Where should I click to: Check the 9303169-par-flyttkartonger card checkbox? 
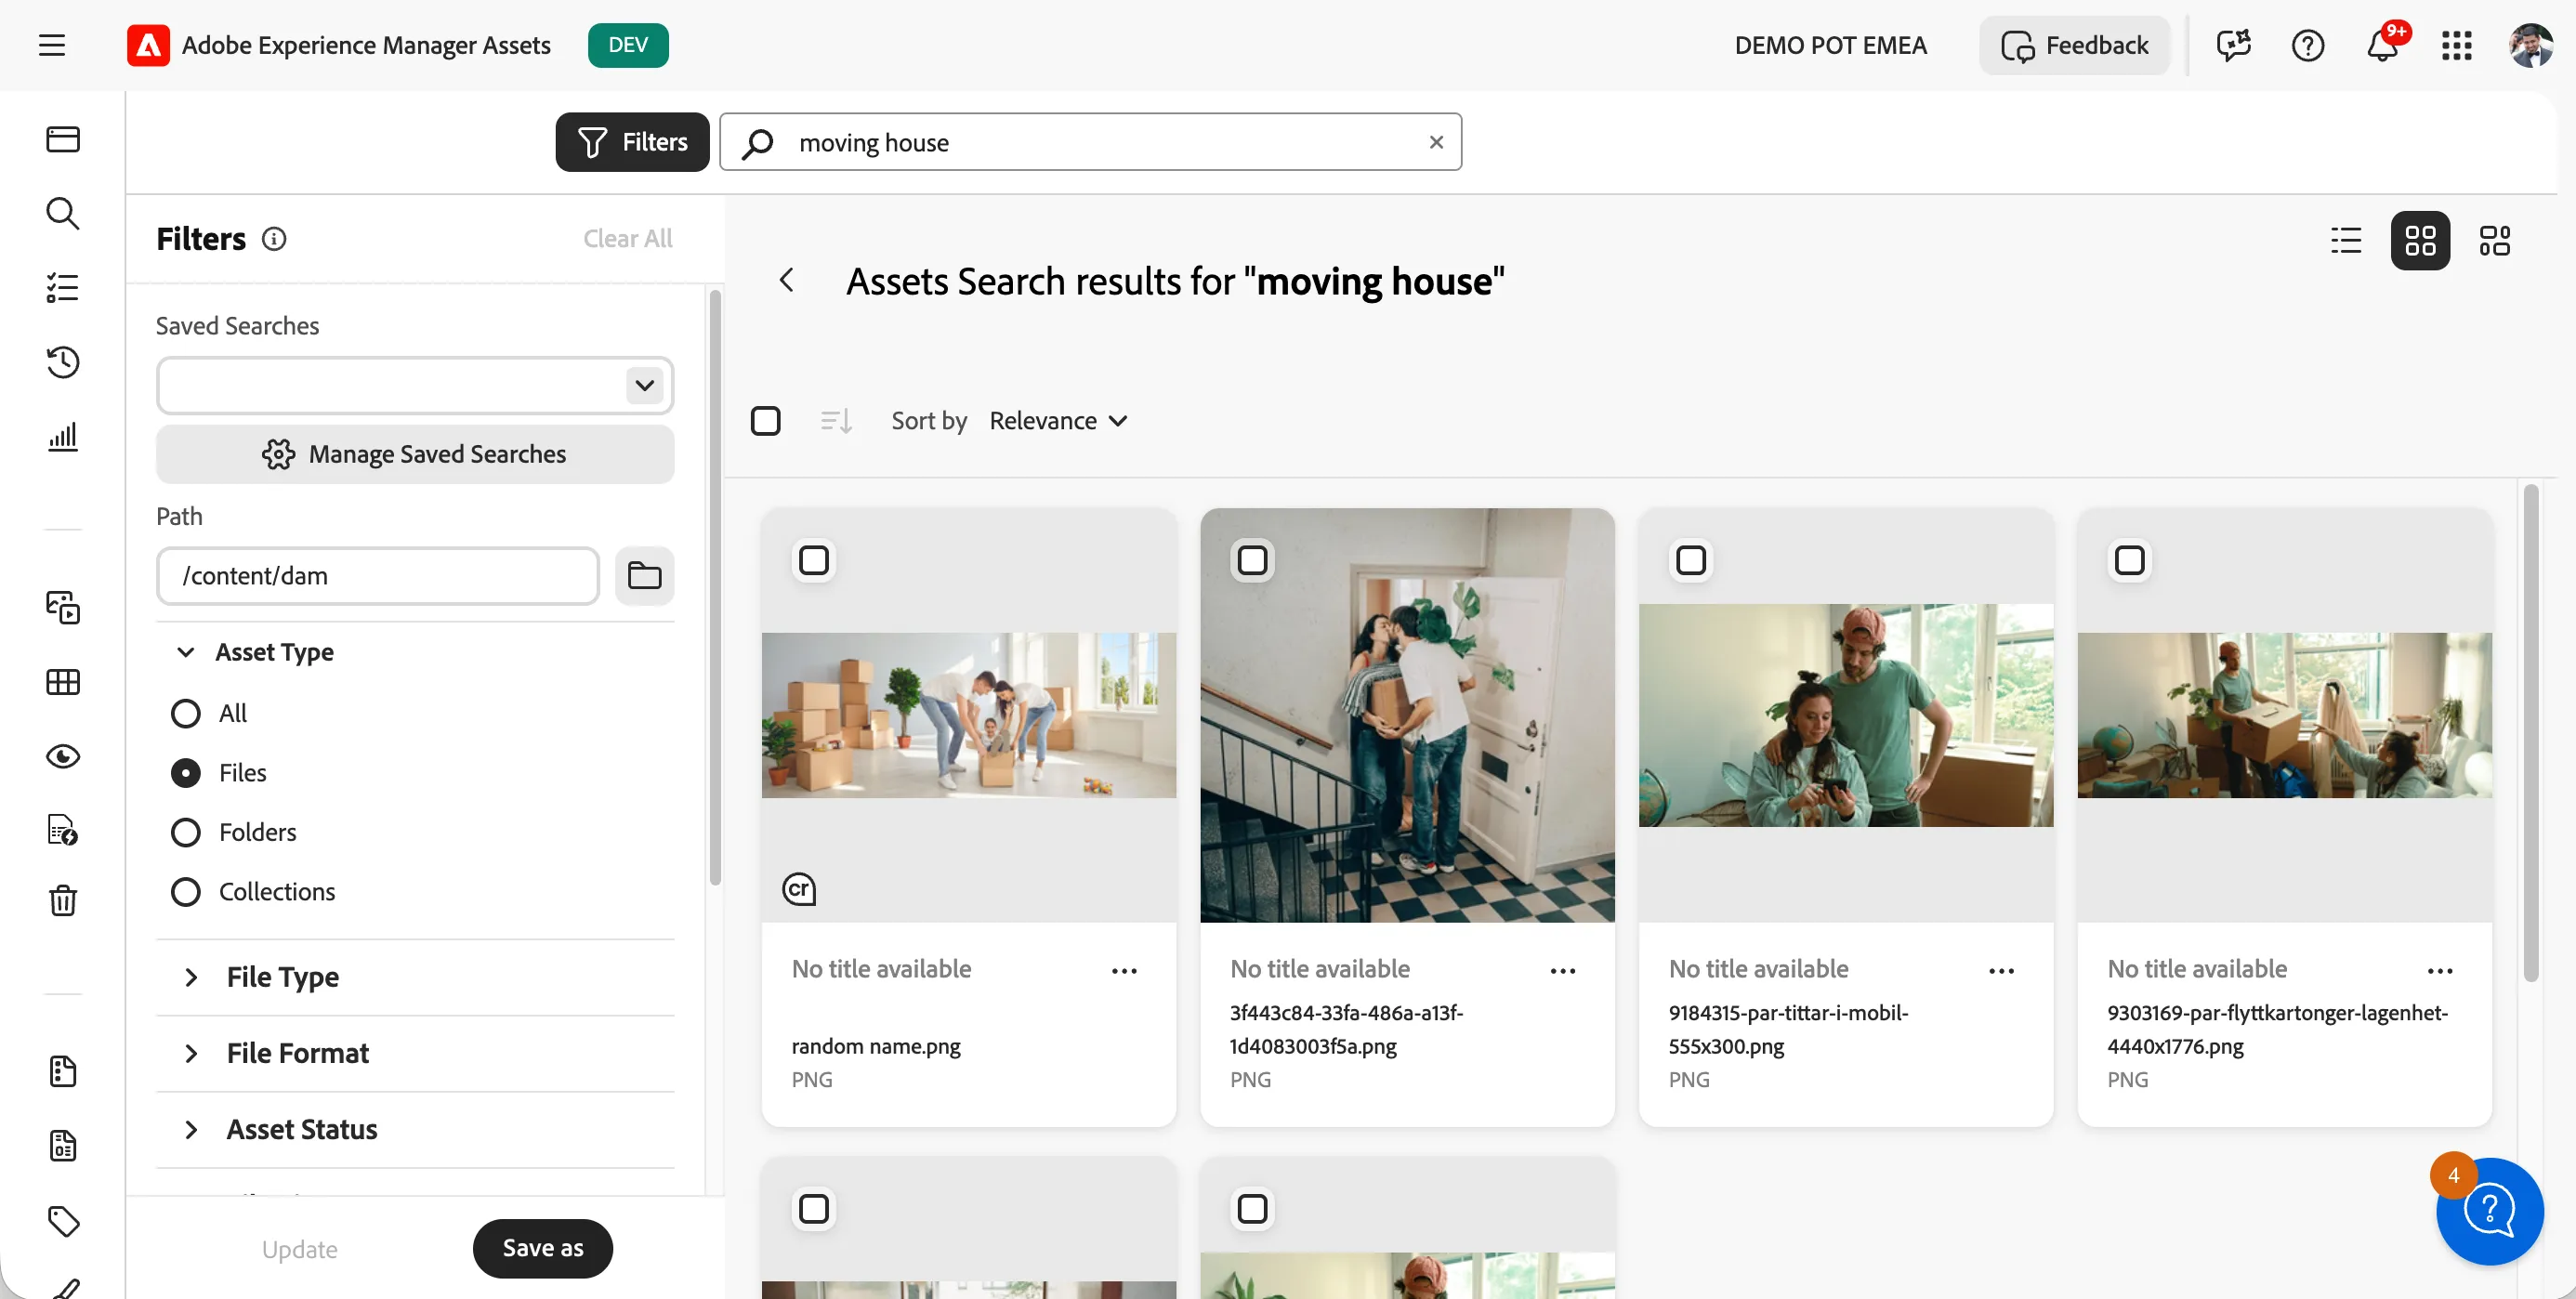2130,560
